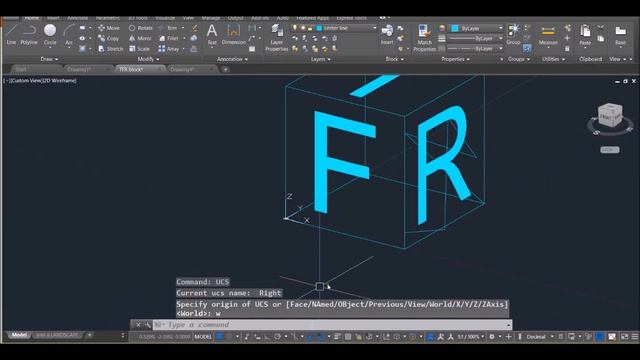Click the Fillet tool
Image resolution: width=640 pixels, height=360 pixels.
(x=169, y=38)
